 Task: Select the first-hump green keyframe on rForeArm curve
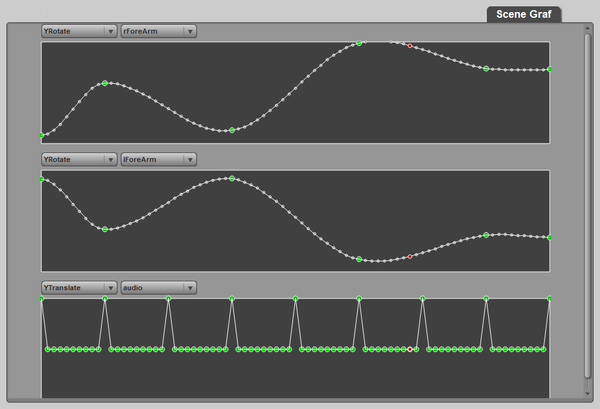tap(105, 83)
